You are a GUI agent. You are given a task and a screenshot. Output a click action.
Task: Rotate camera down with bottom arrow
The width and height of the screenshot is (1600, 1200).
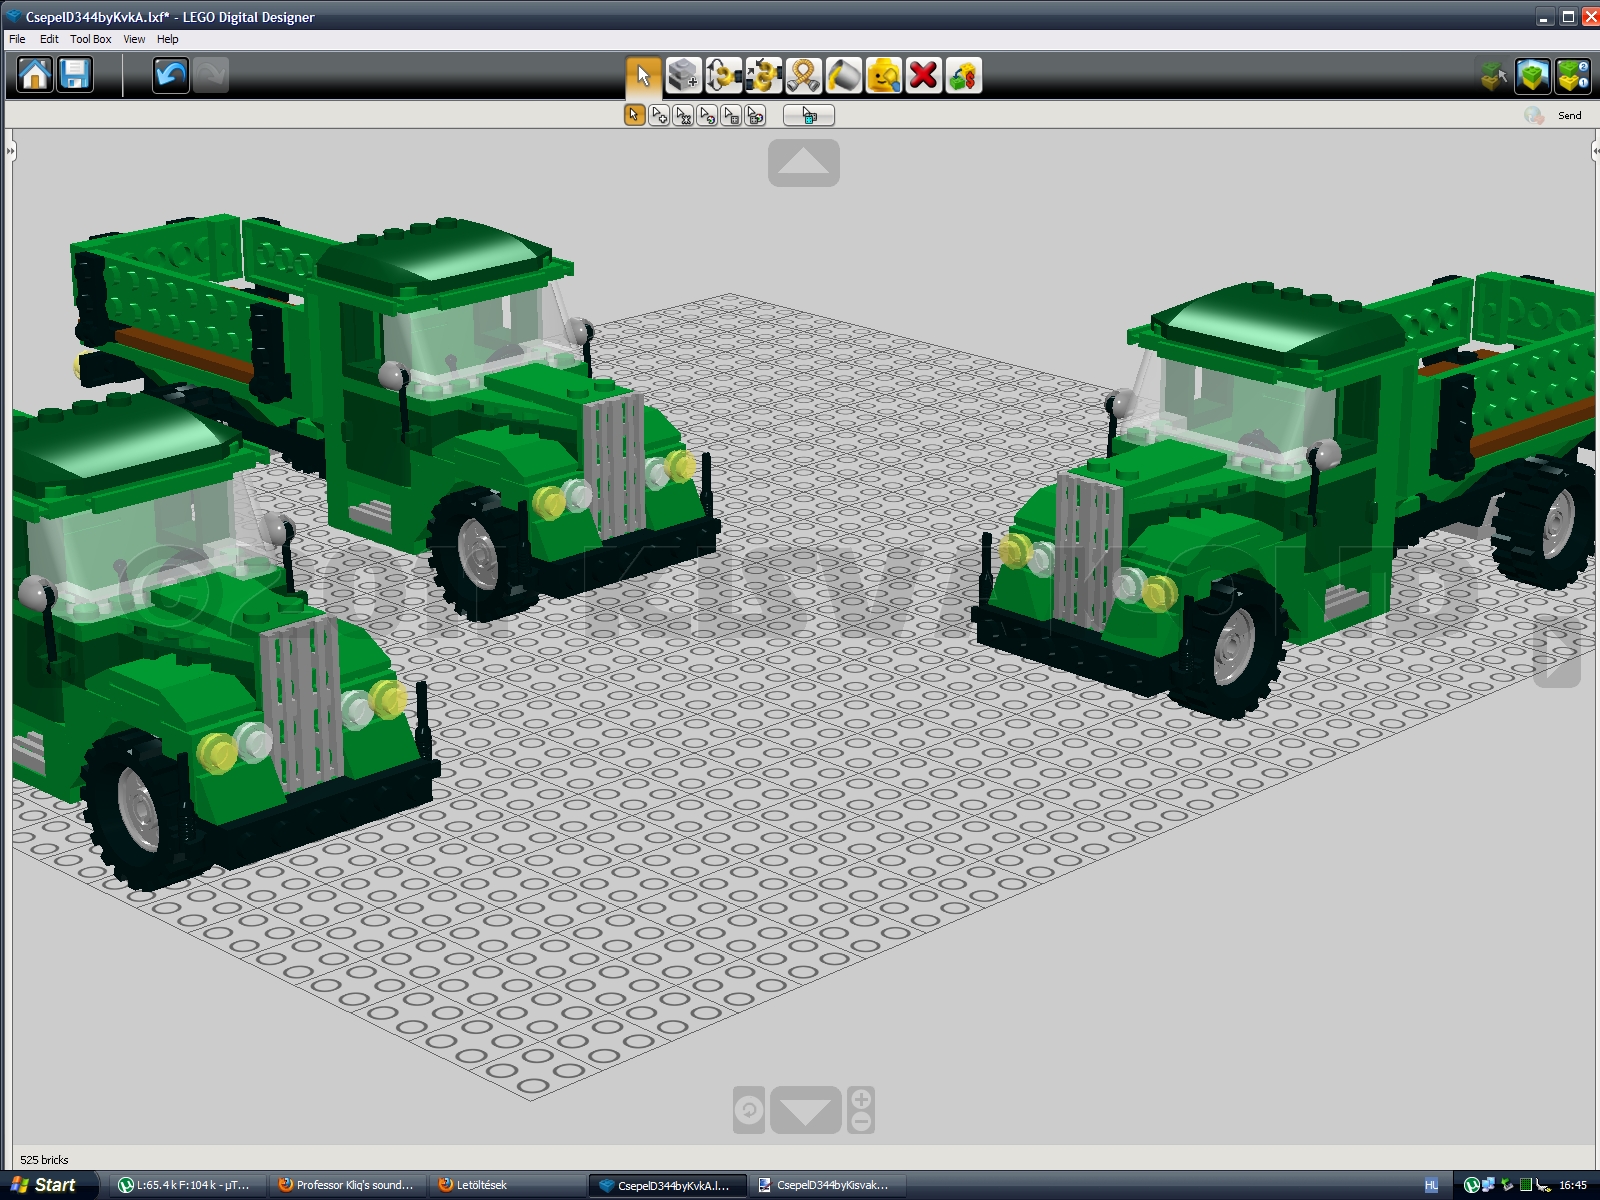pos(805,1110)
